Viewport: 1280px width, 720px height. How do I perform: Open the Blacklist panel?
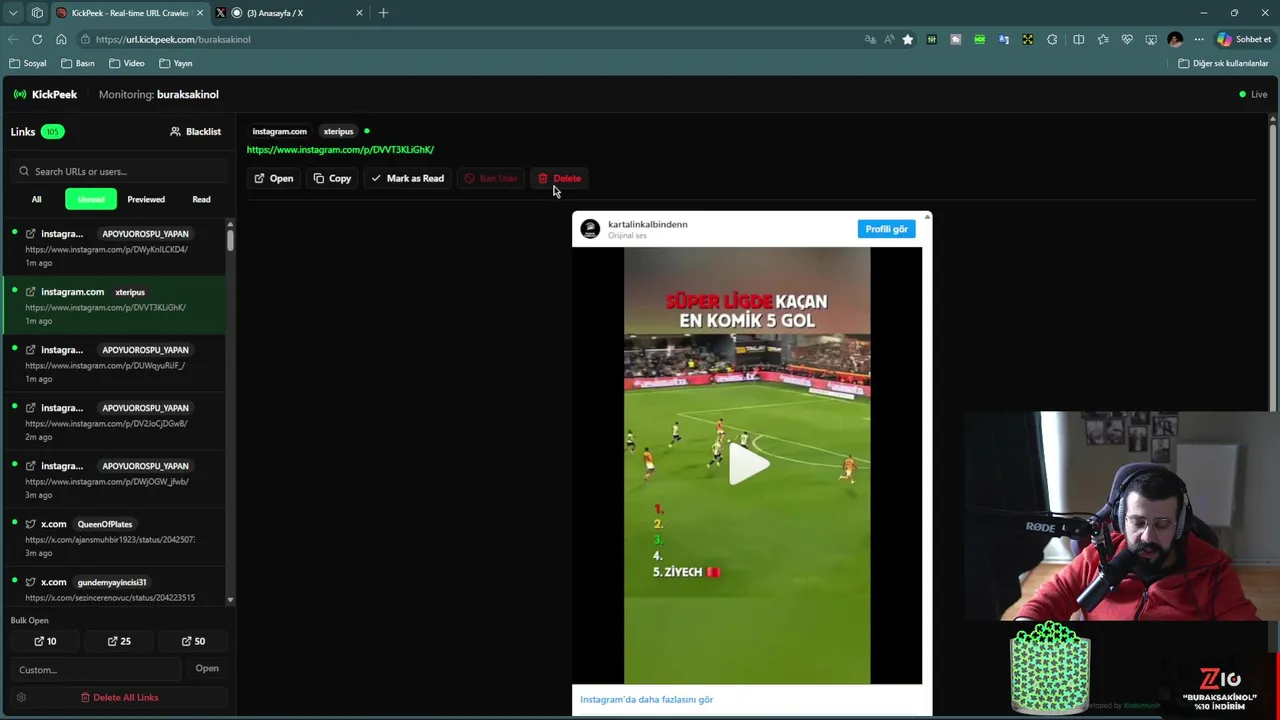(x=196, y=131)
